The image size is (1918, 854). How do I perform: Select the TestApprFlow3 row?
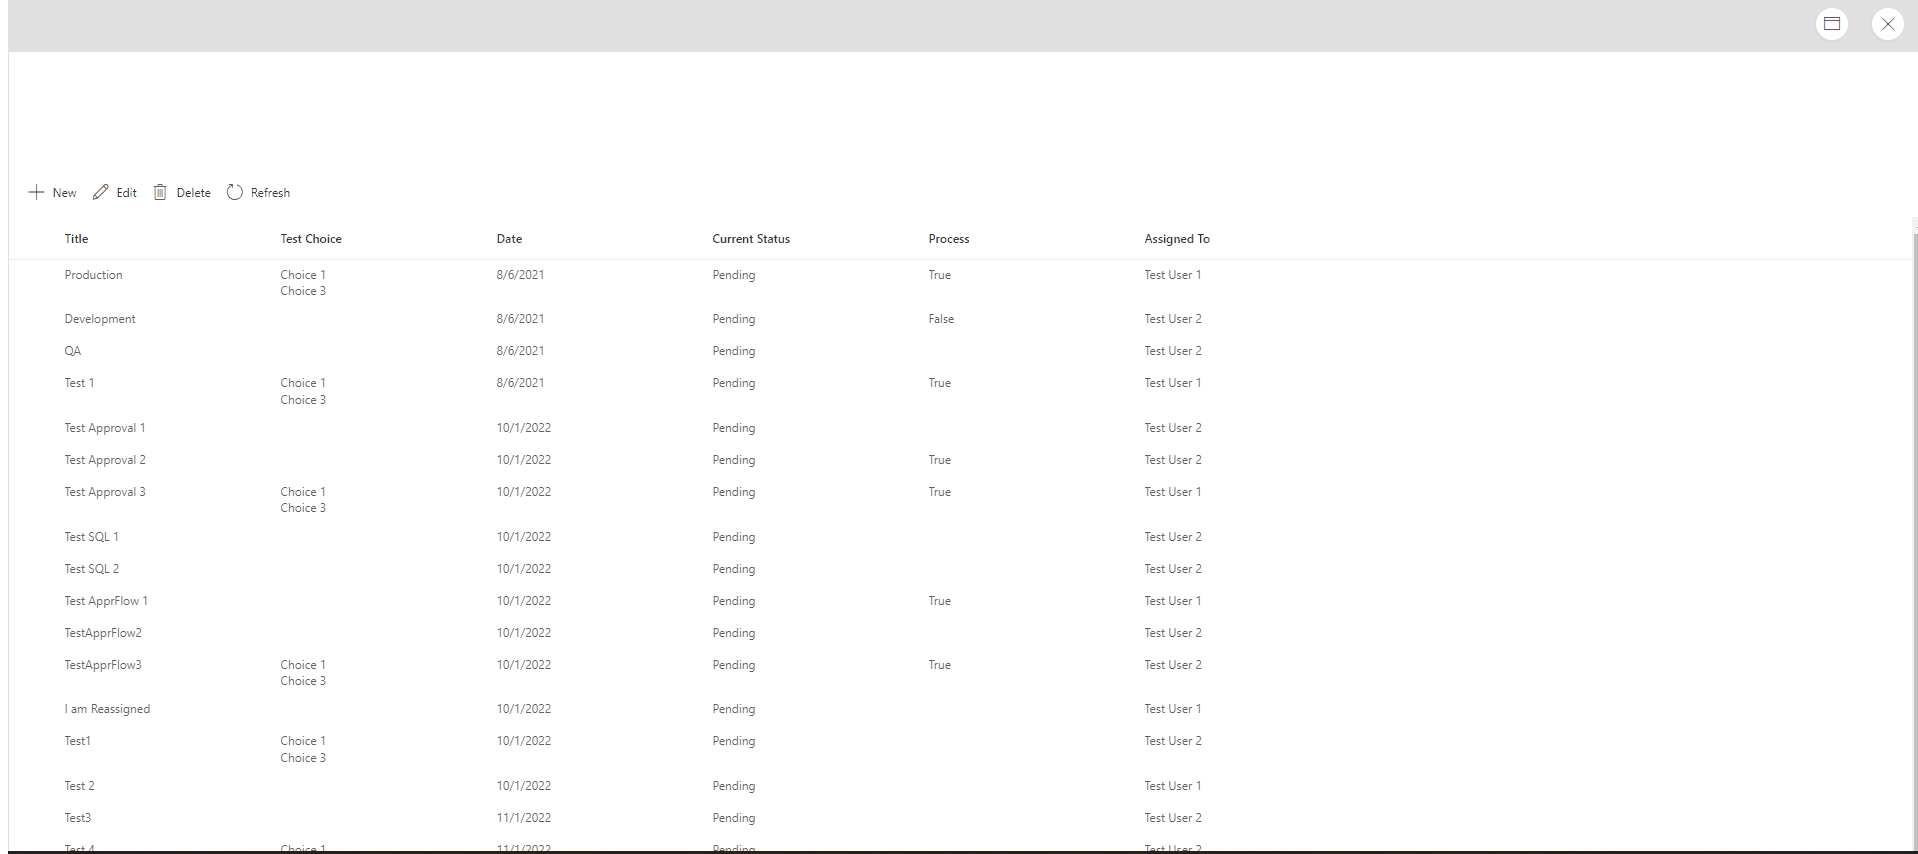103,665
